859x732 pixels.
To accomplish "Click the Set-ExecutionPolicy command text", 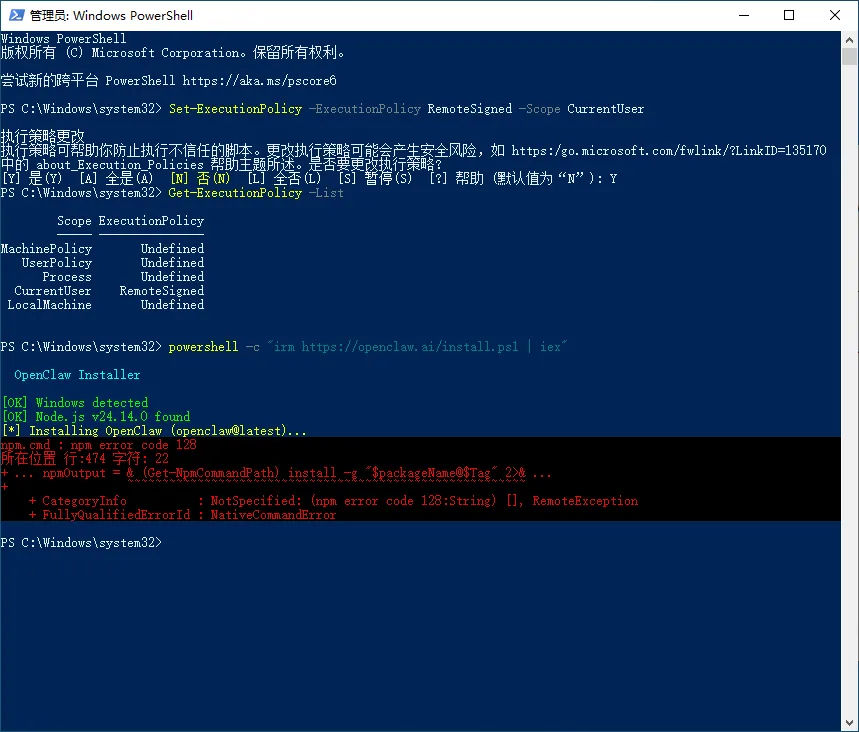I will (236, 109).
